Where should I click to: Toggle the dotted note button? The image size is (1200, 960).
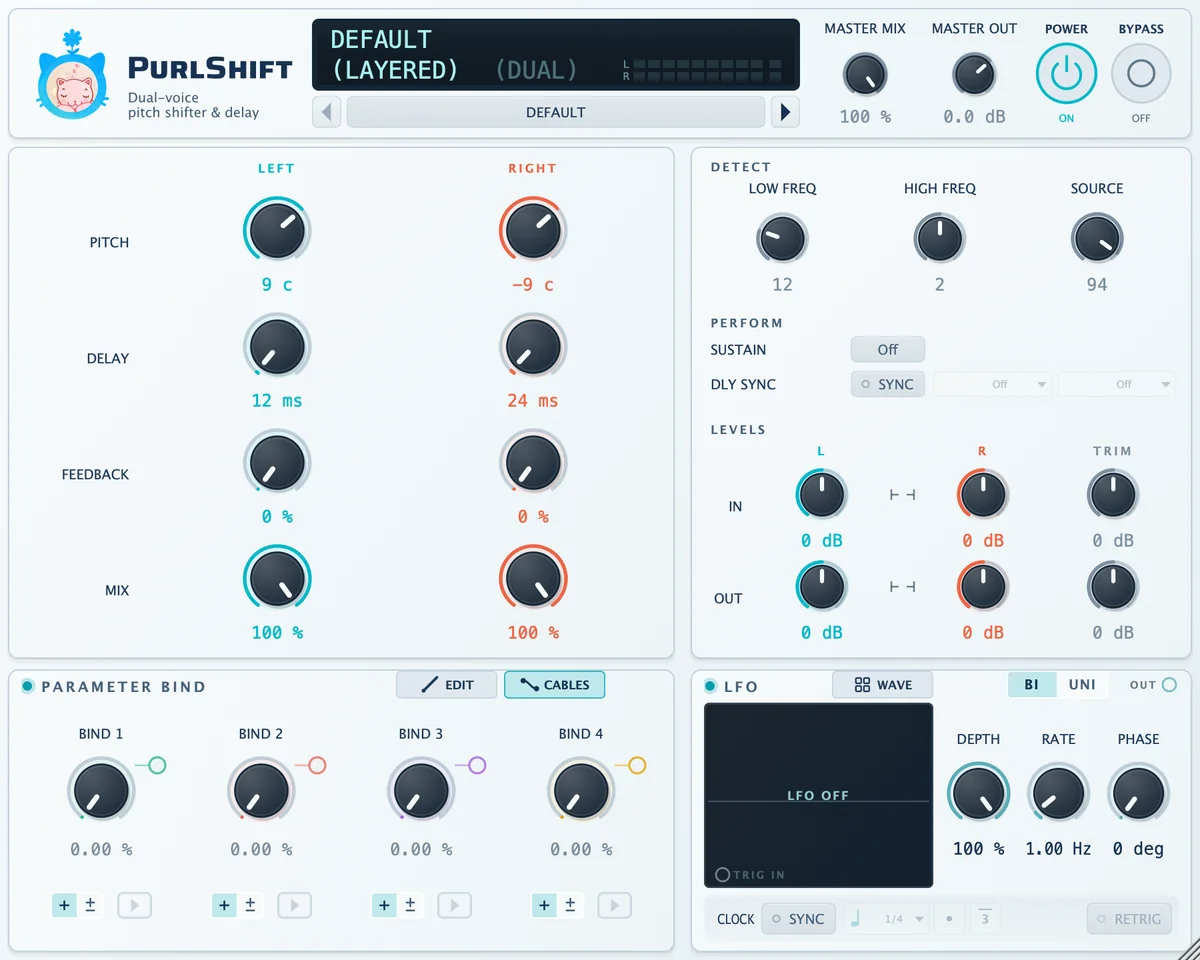pyautogui.click(x=949, y=919)
